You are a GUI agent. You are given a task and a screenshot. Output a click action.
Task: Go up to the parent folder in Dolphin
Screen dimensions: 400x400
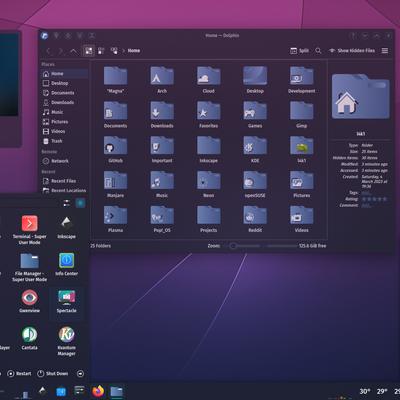[73, 51]
